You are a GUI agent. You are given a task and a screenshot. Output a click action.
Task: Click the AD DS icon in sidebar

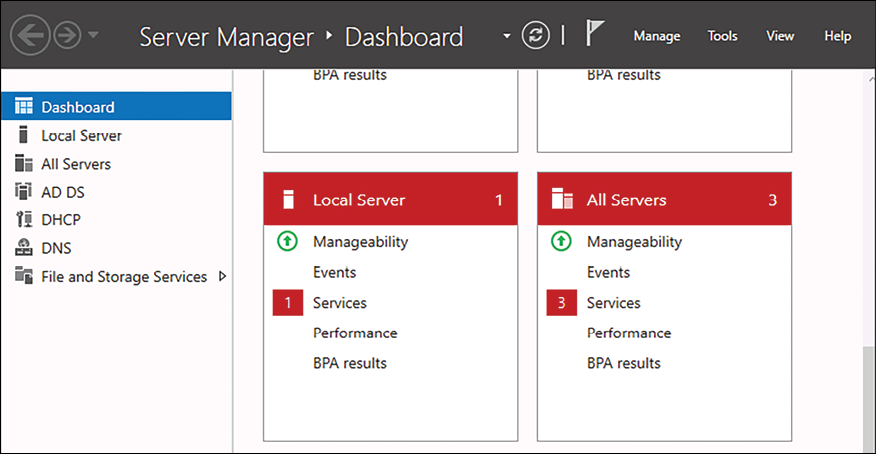point(23,191)
